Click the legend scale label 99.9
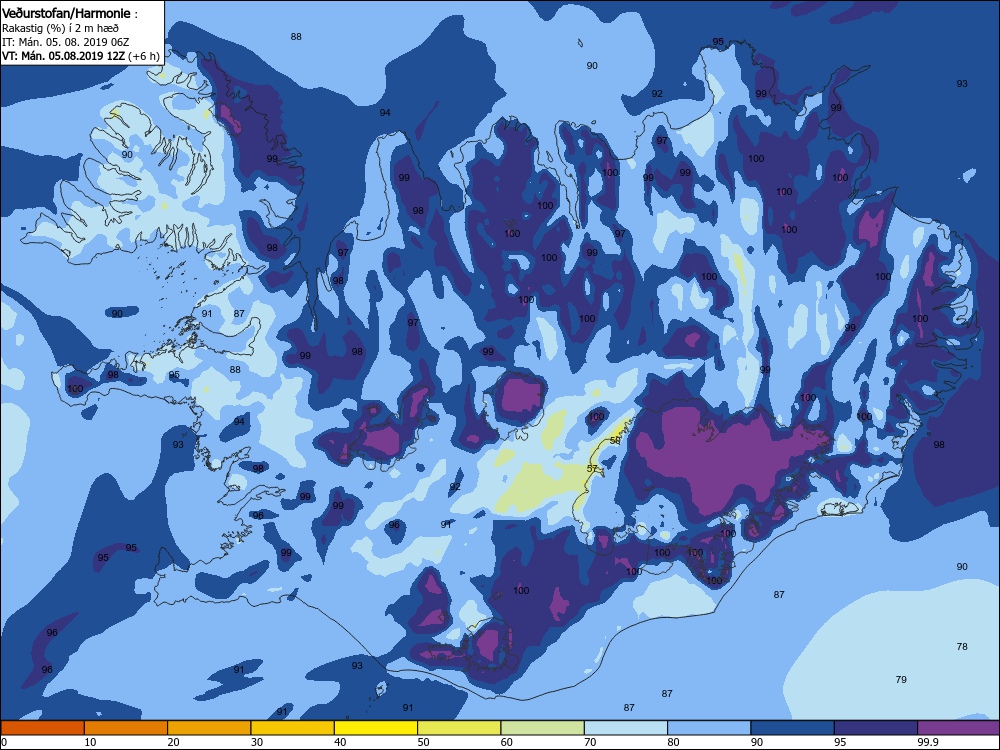This screenshot has width=1000, height=750. pos(927,742)
